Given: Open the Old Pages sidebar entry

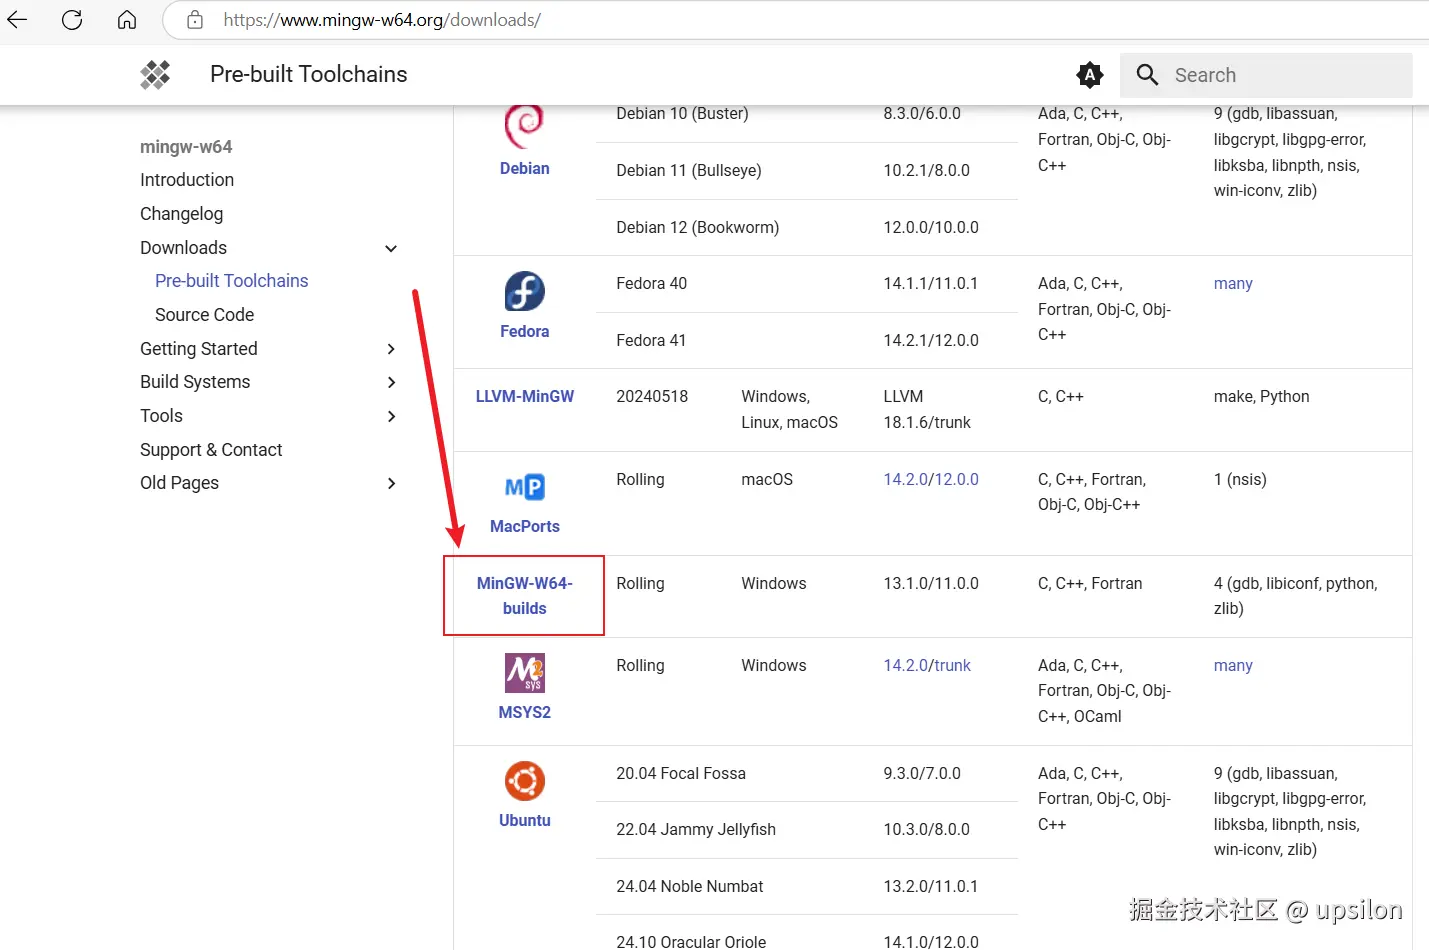Looking at the screenshot, I should click(x=180, y=483).
